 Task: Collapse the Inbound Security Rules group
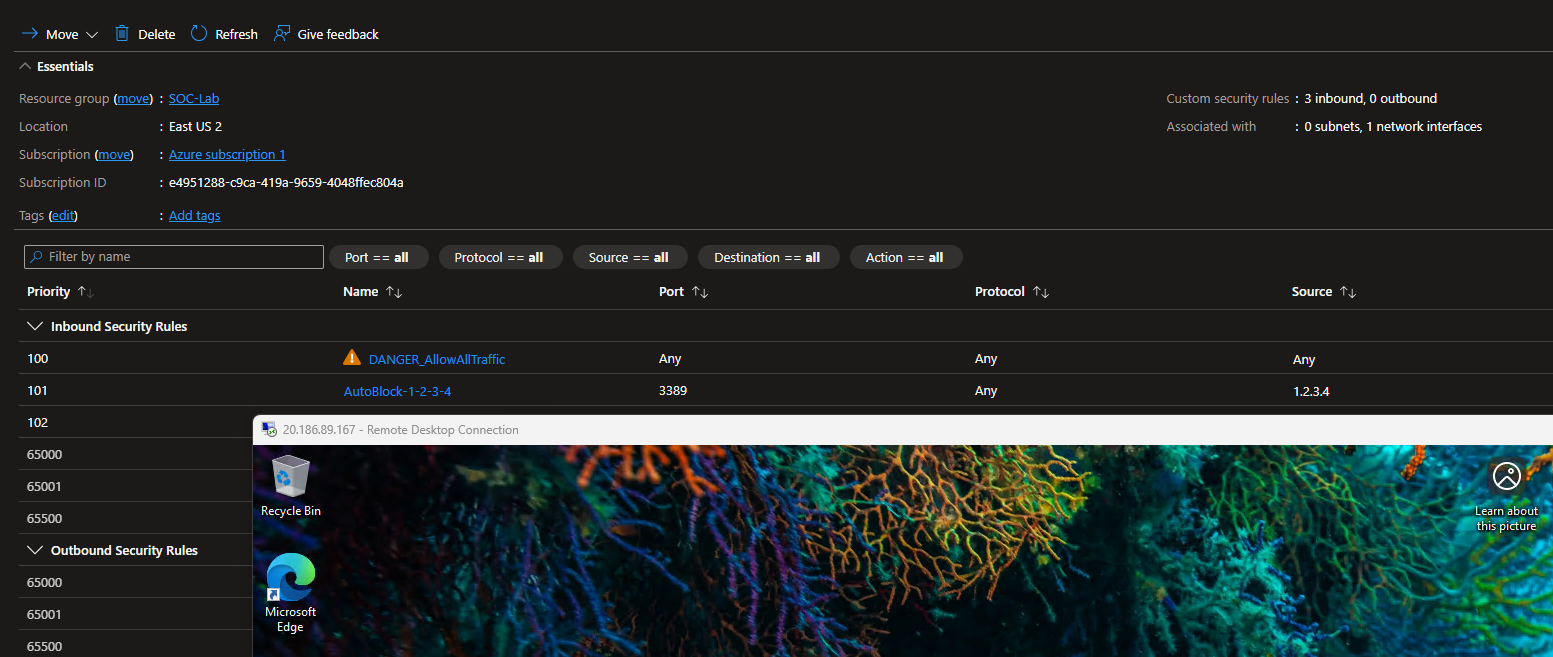pos(36,326)
